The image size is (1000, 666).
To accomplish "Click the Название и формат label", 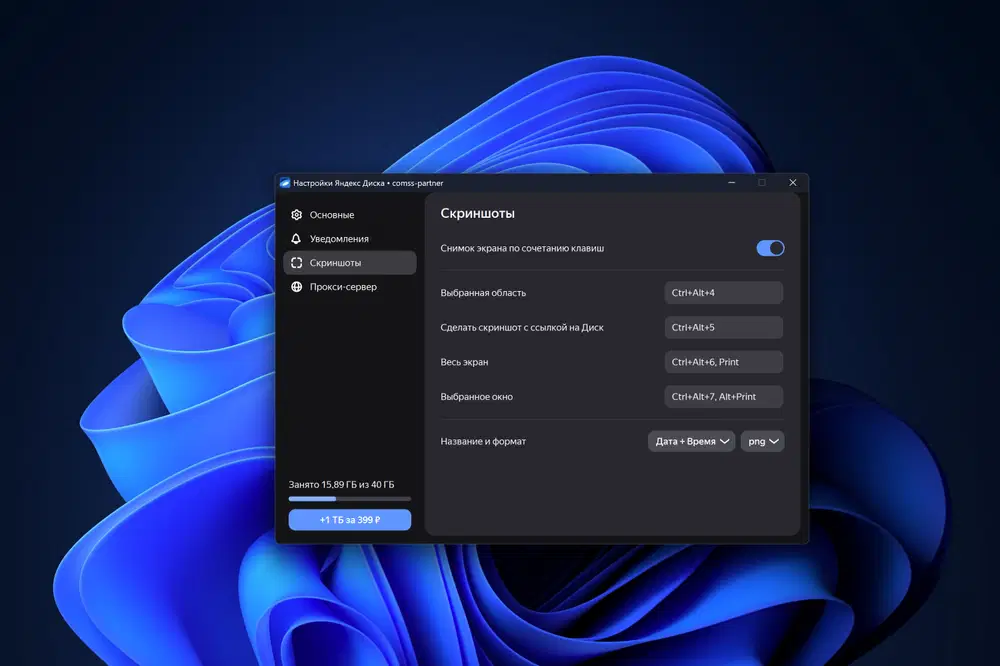I will tap(483, 441).
